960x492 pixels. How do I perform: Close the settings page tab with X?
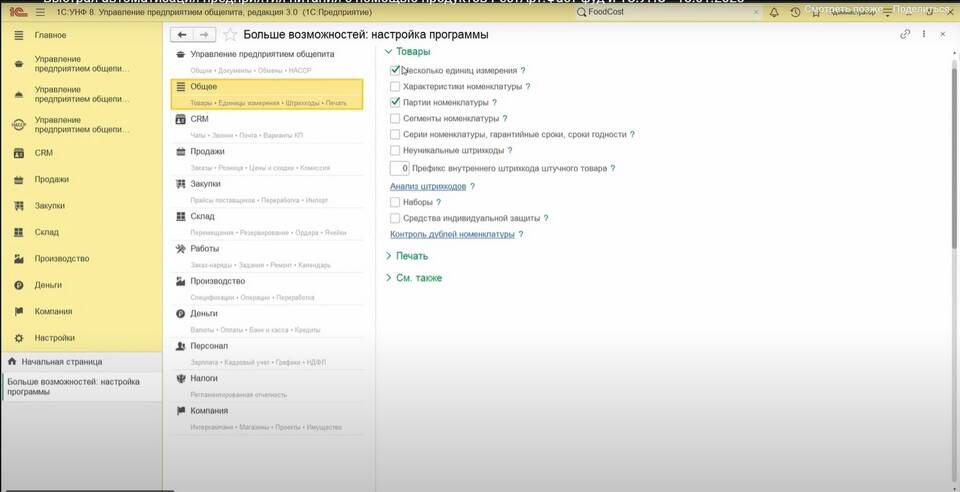[943, 34]
